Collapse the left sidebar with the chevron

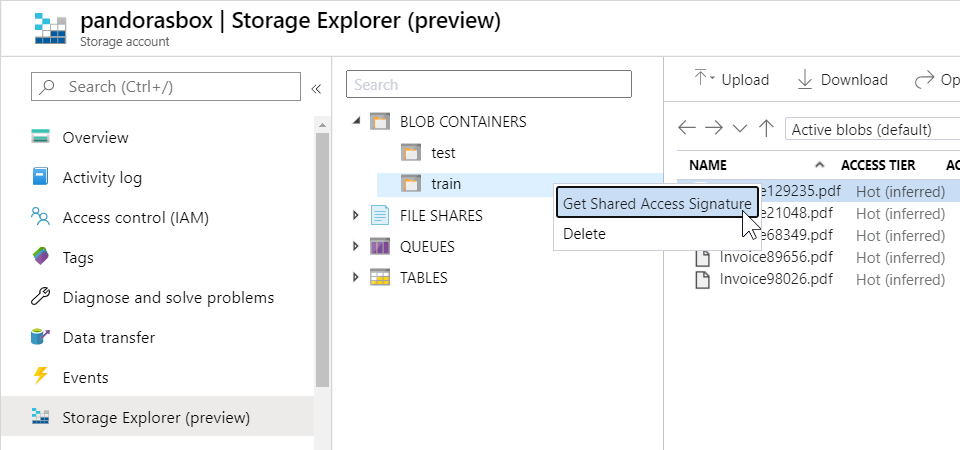316,88
